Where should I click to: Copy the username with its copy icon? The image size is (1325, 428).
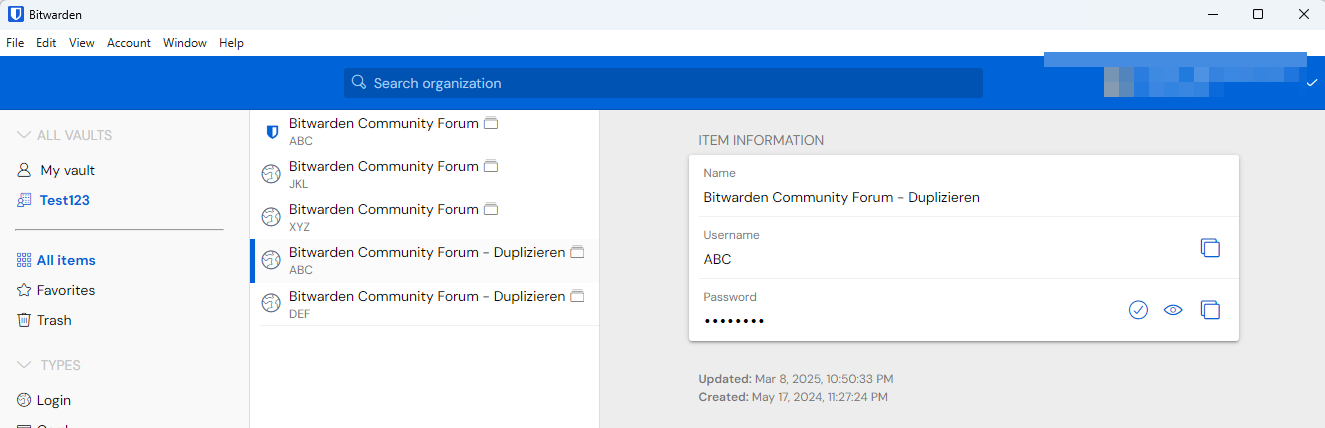(1210, 248)
